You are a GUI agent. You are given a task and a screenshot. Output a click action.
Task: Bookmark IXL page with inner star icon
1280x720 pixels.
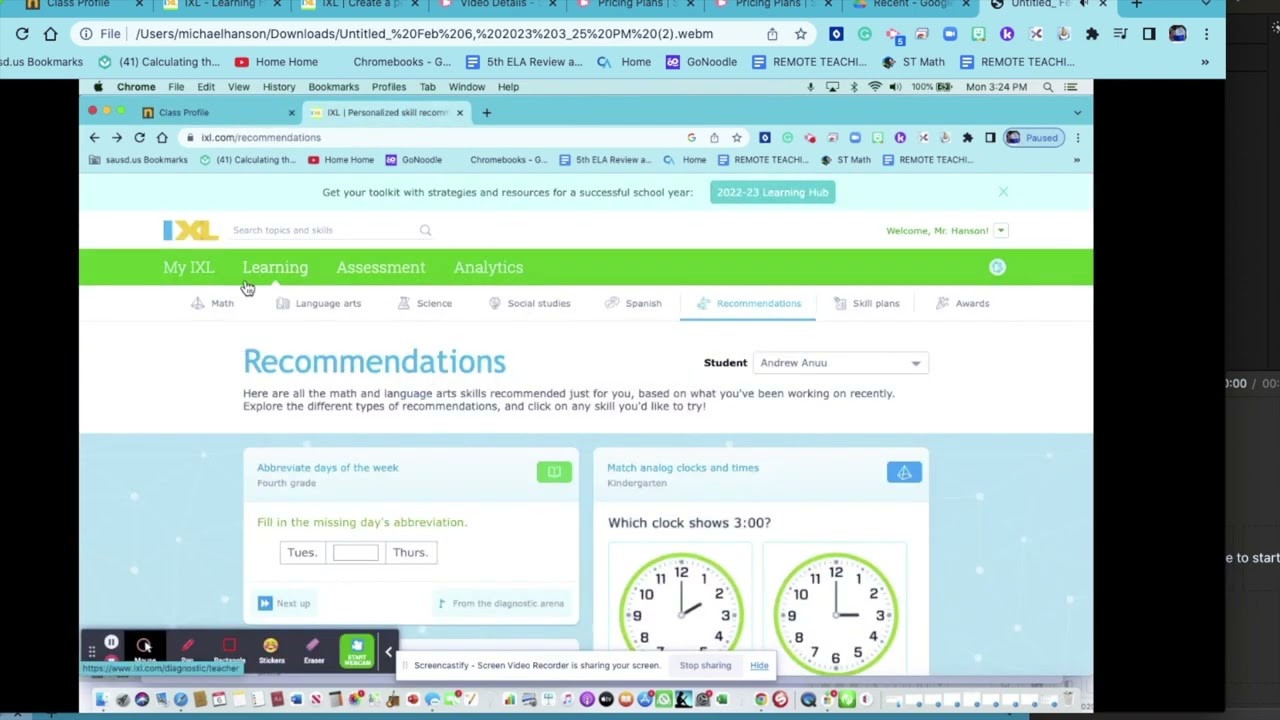coord(736,137)
